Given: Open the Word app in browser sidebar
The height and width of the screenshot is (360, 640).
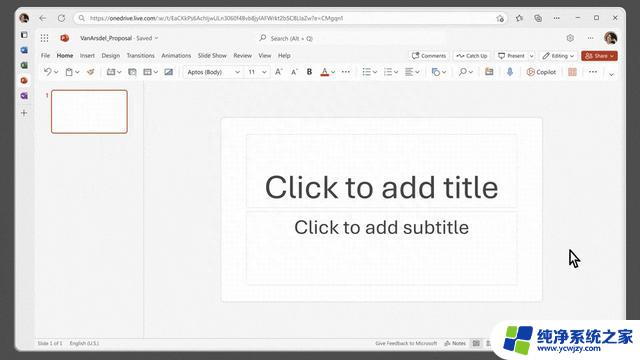Looking at the screenshot, I should (24, 50).
